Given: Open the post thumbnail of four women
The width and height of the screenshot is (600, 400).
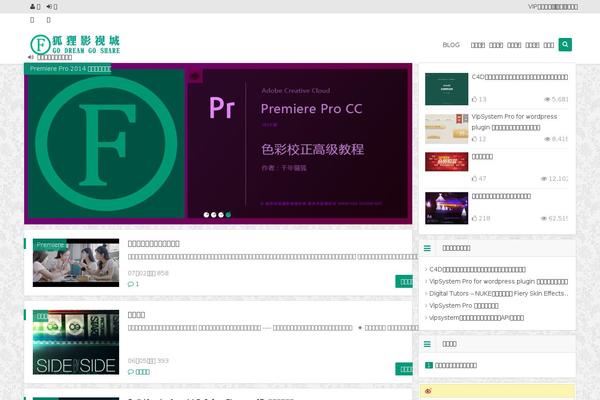Looking at the screenshot, I should (76, 263).
